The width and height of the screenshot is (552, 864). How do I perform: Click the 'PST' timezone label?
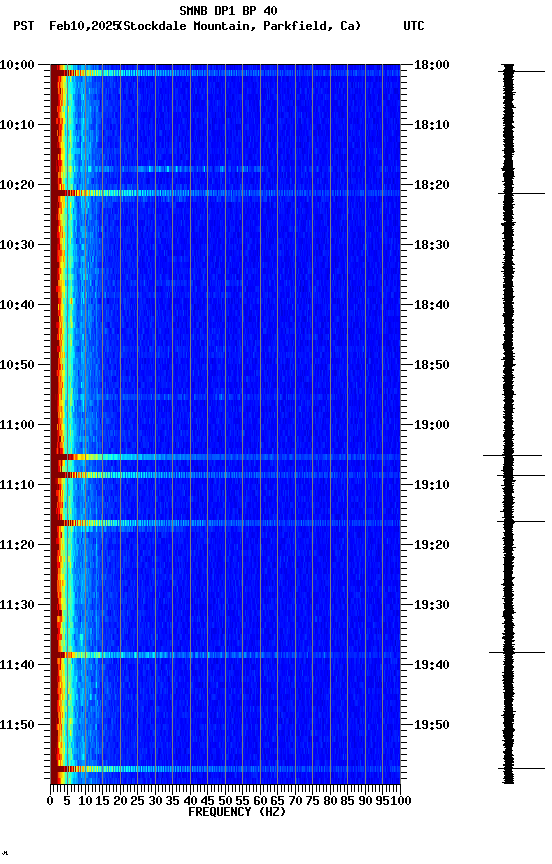pos(24,26)
